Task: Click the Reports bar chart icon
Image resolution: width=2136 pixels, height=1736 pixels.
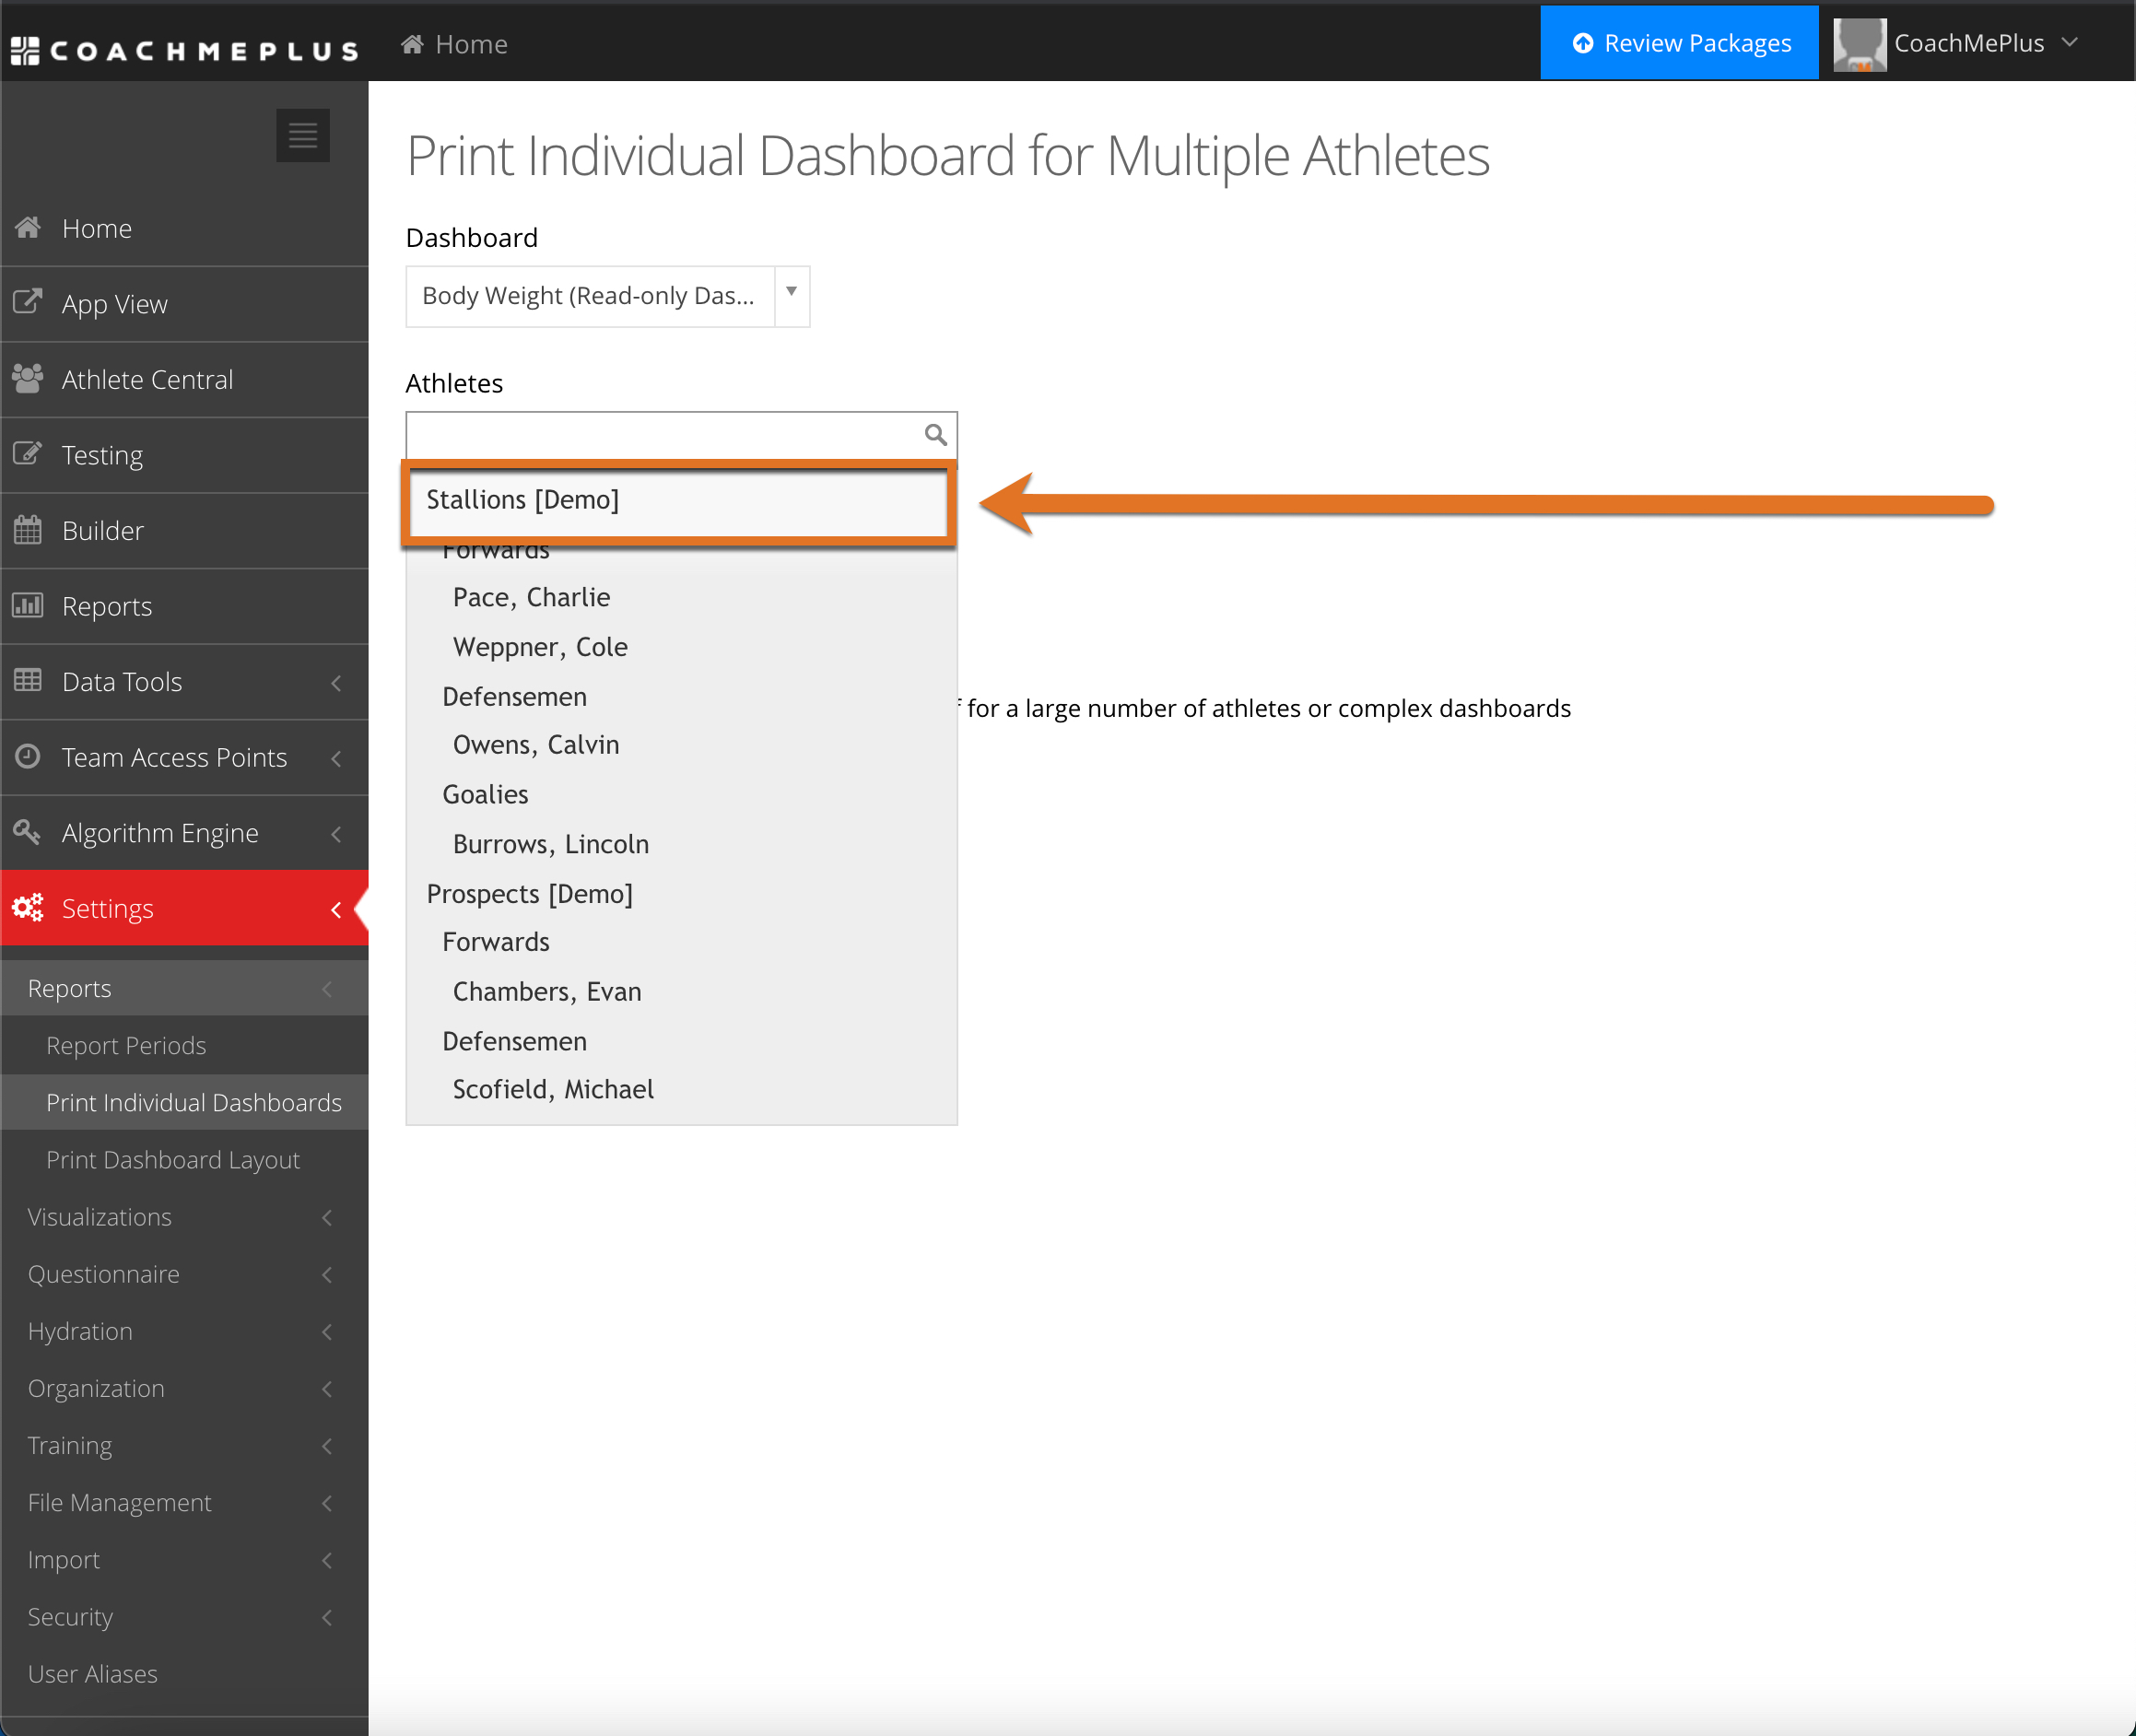Action: click(28, 605)
